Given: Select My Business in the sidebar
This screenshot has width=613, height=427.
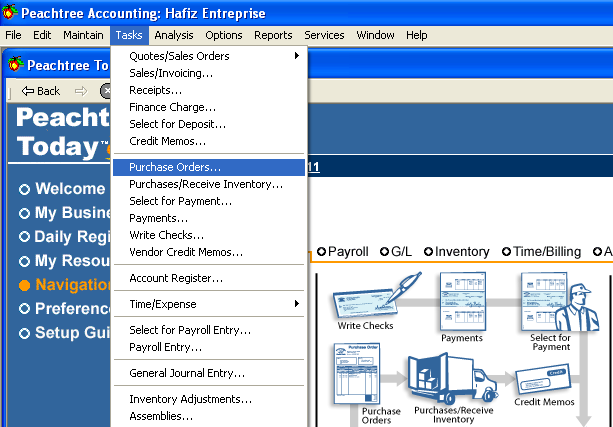Looking at the screenshot, I should point(65,213).
